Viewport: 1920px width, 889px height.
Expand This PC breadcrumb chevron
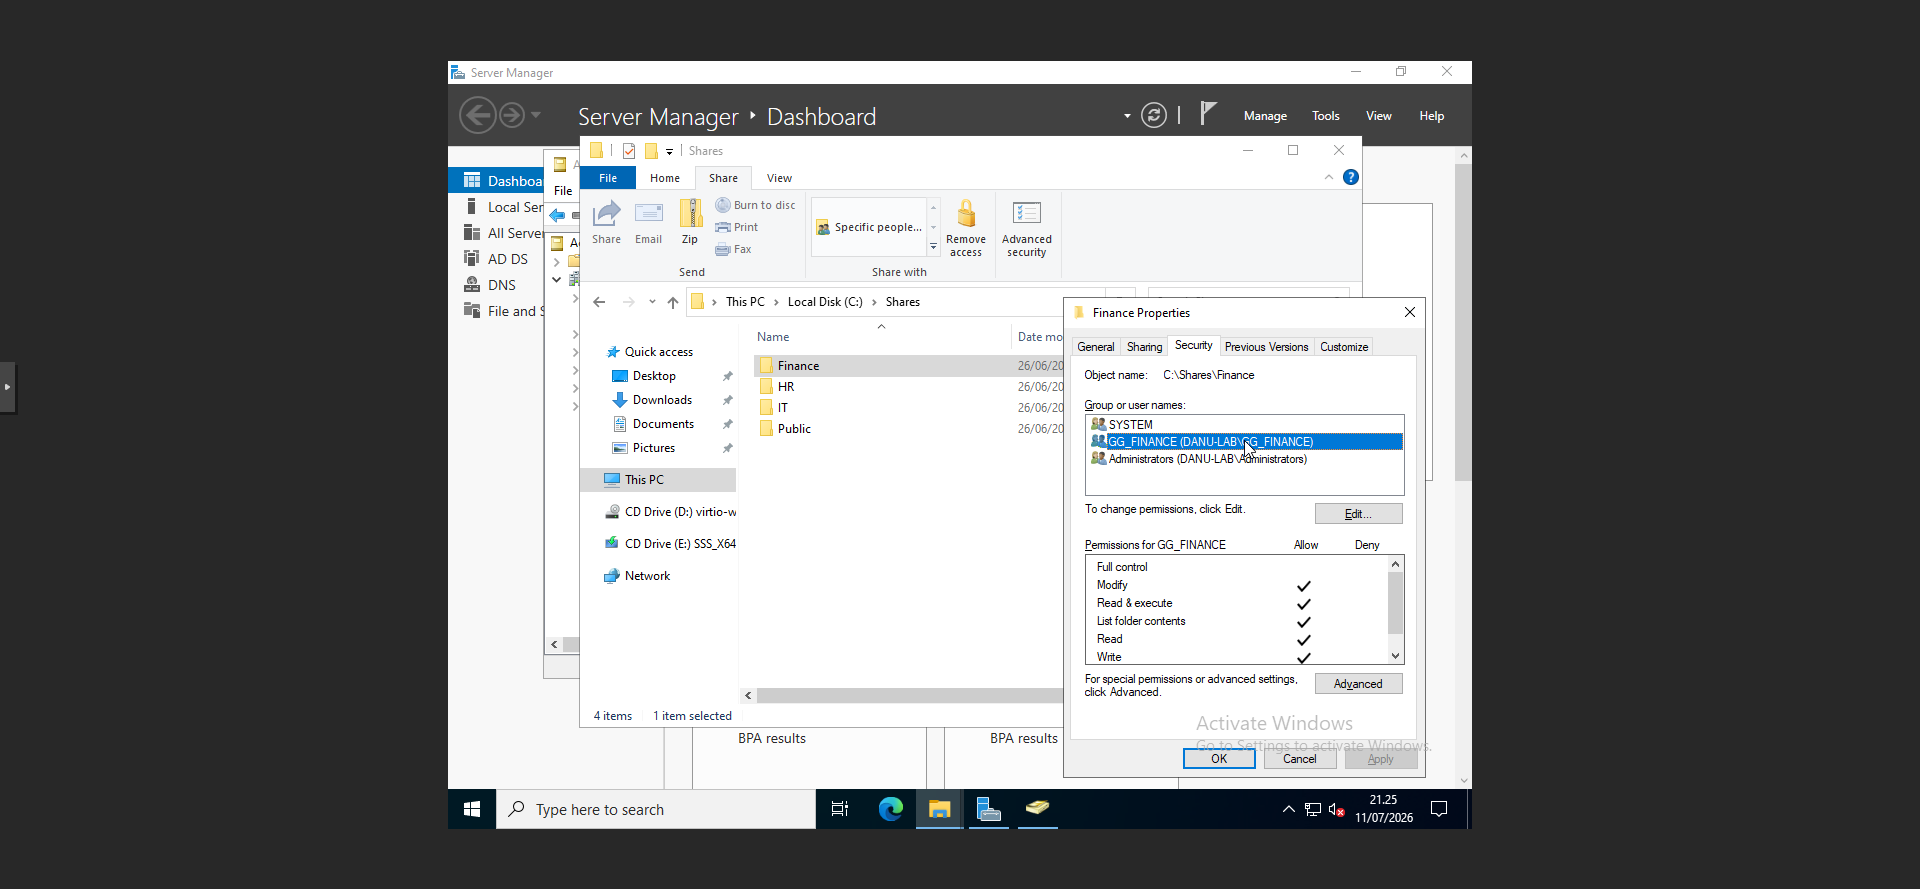pyautogui.click(x=776, y=302)
